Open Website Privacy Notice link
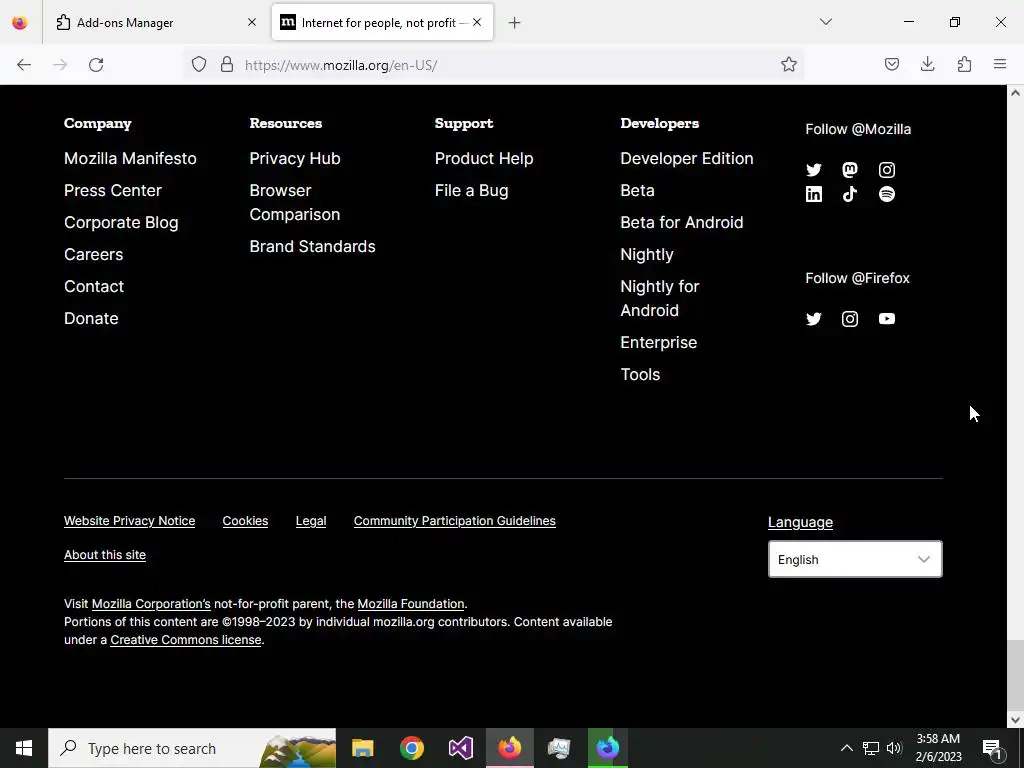 [x=129, y=521]
